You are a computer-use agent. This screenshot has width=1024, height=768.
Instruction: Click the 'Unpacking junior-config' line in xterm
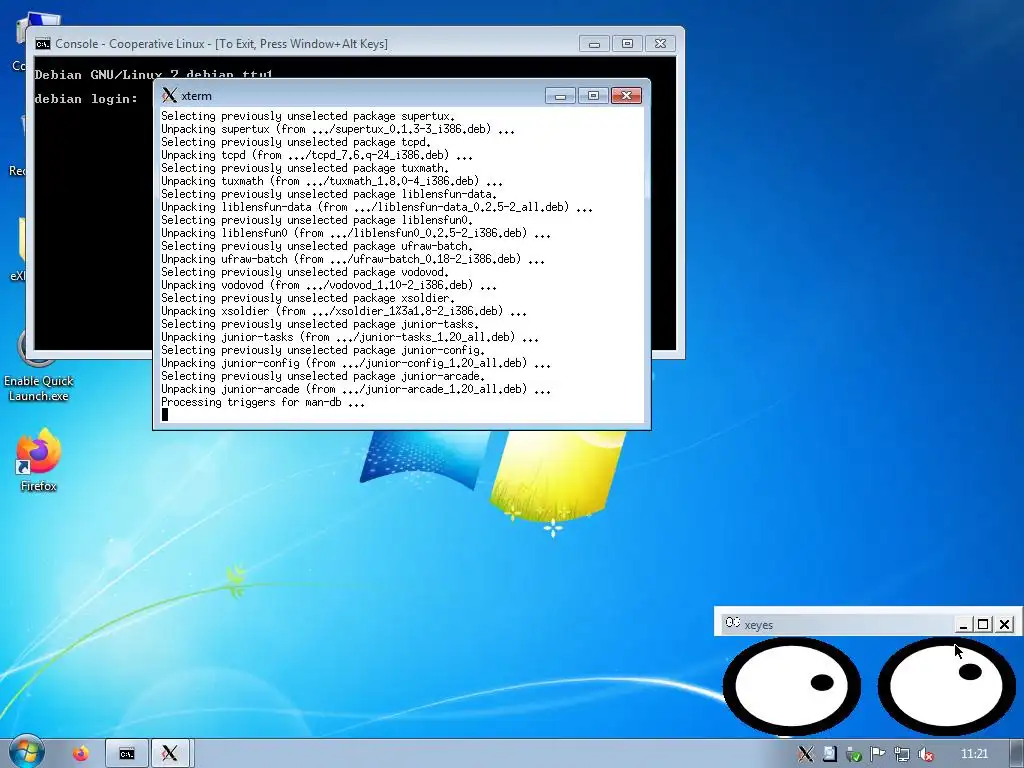[356, 363]
